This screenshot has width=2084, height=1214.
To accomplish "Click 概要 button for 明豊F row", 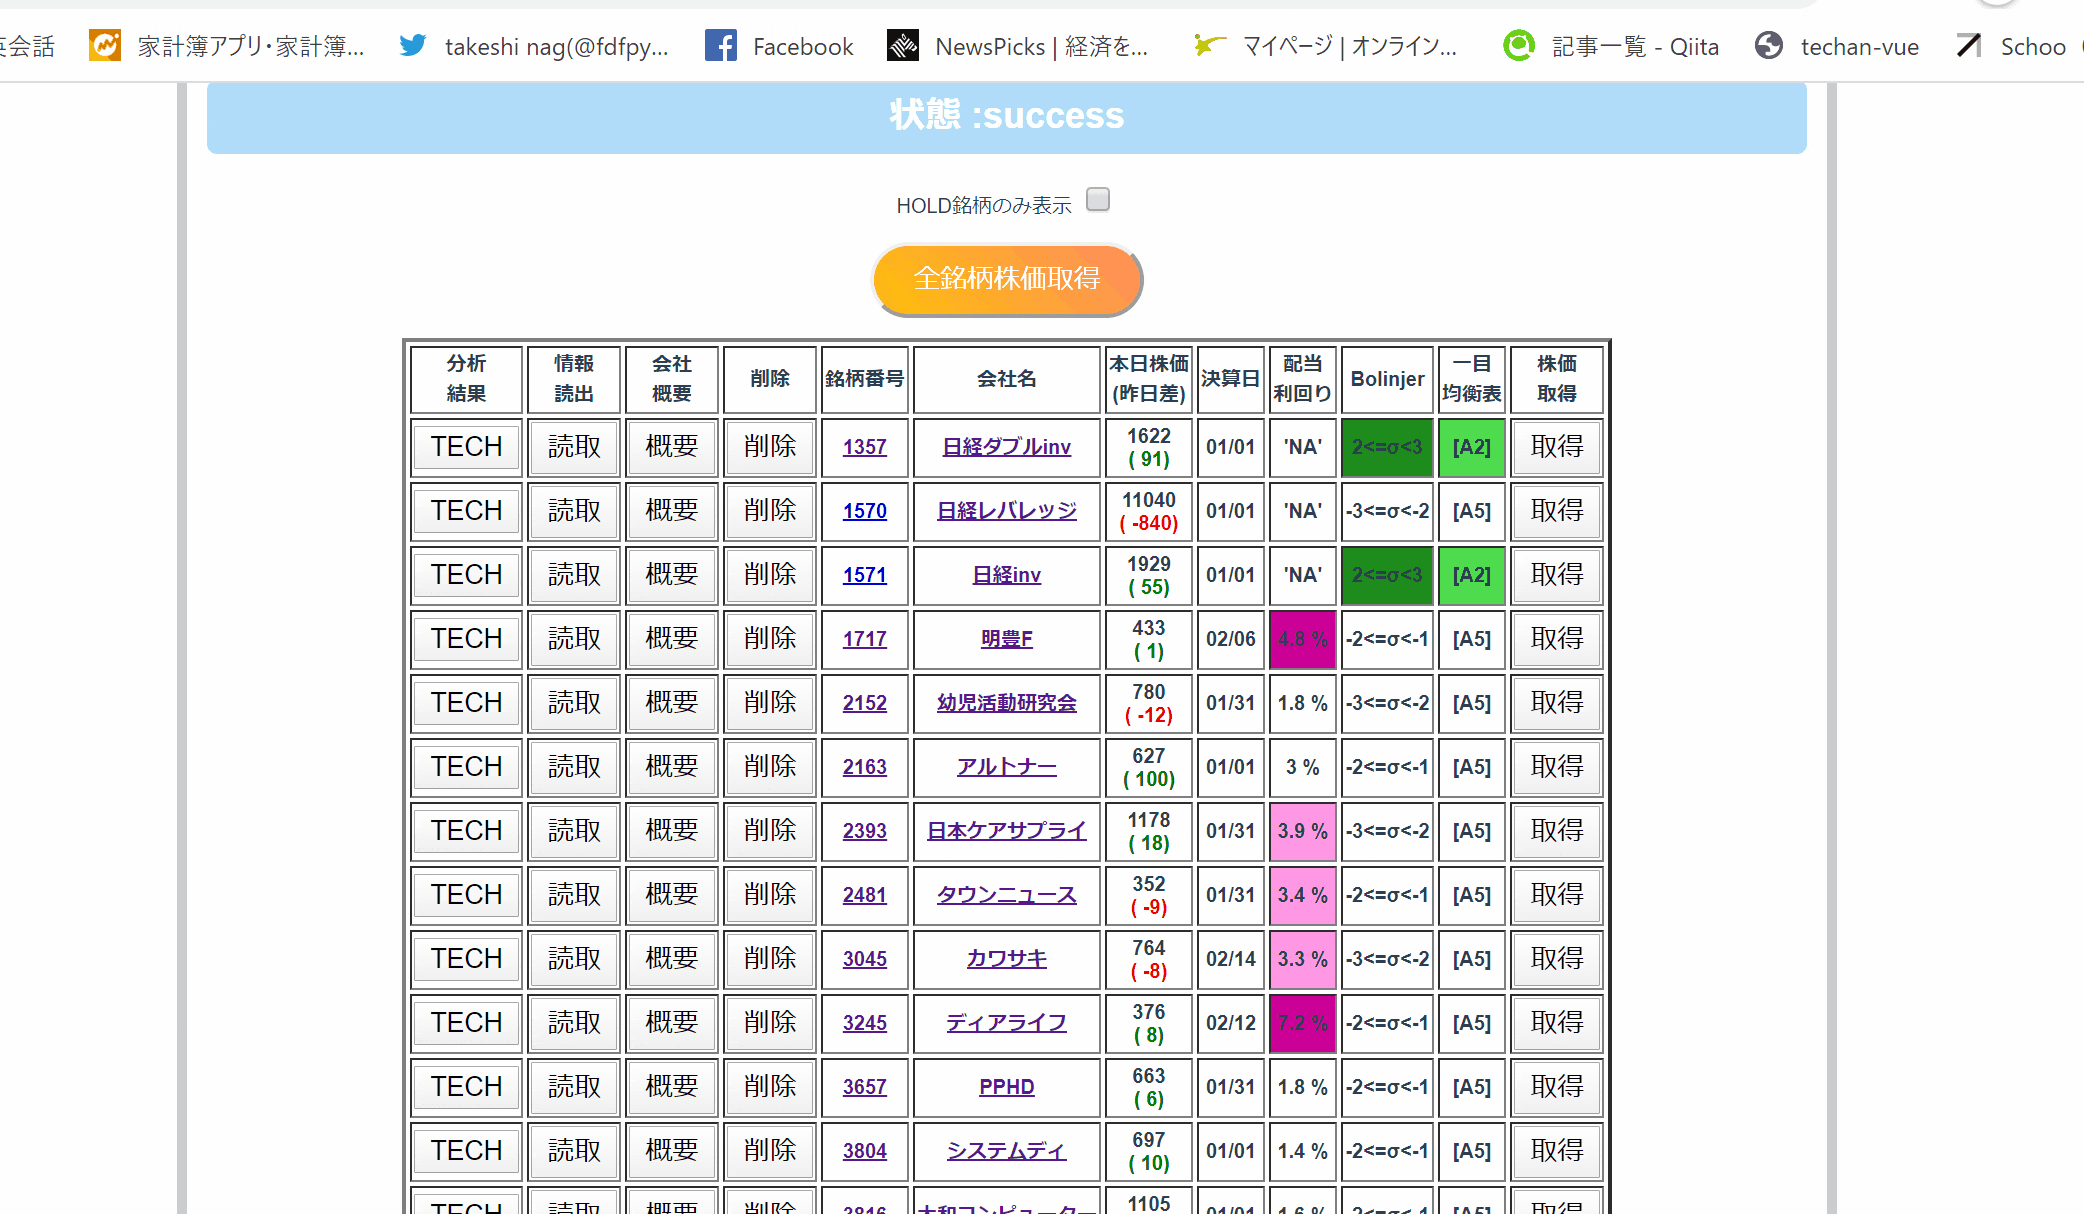I will (x=671, y=639).
